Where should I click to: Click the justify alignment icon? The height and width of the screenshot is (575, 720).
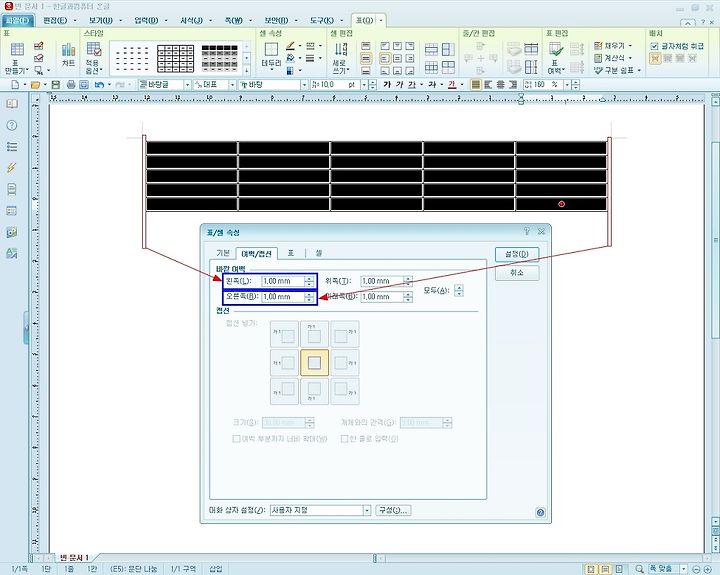tap(476, 85)
